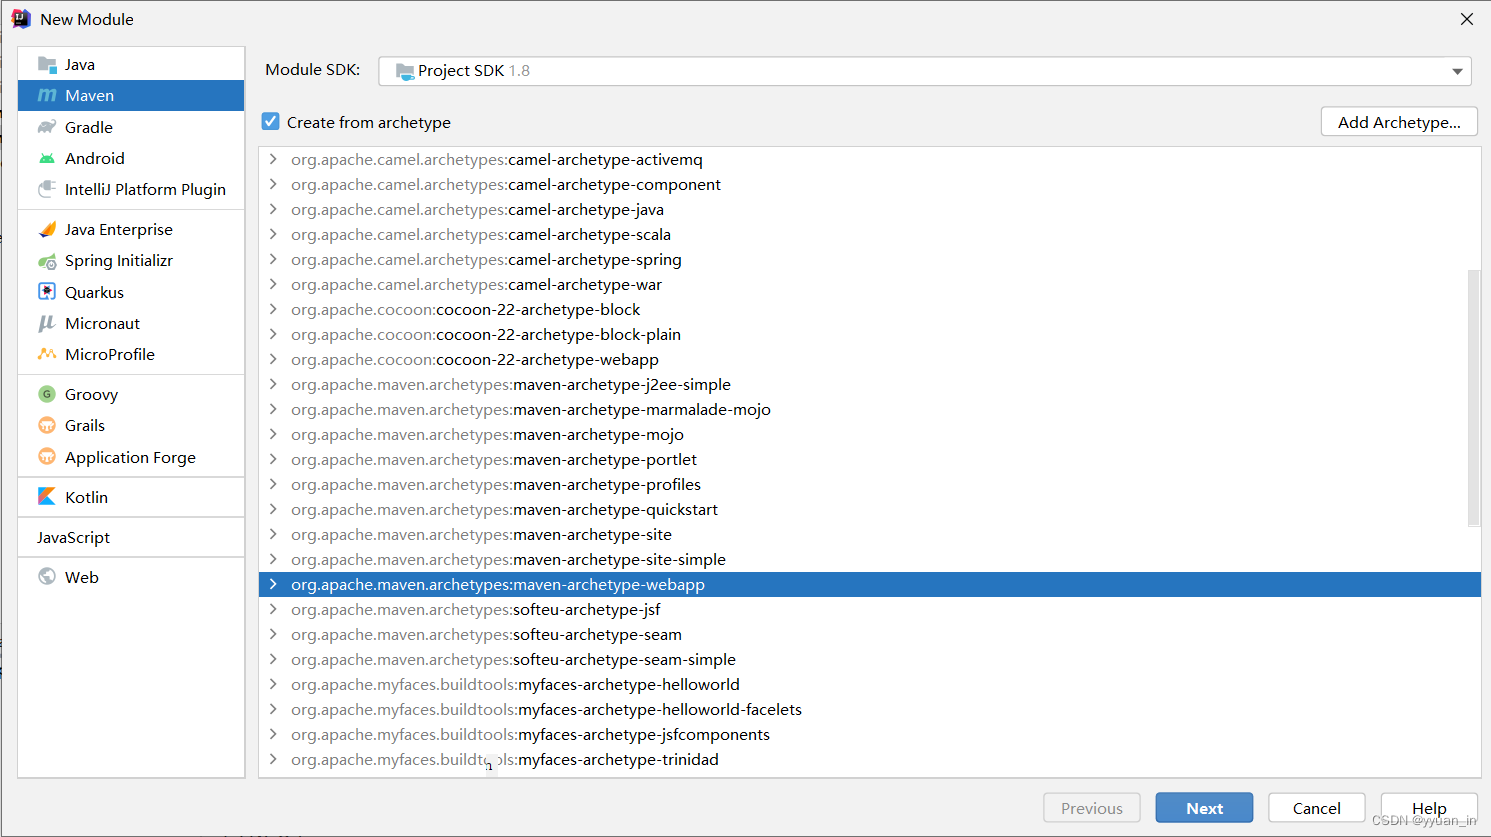This screenshot has height=837, width=1491.
Task: Select myfaces-archetype-trinidad row
Action: click(x=869, y=759)
